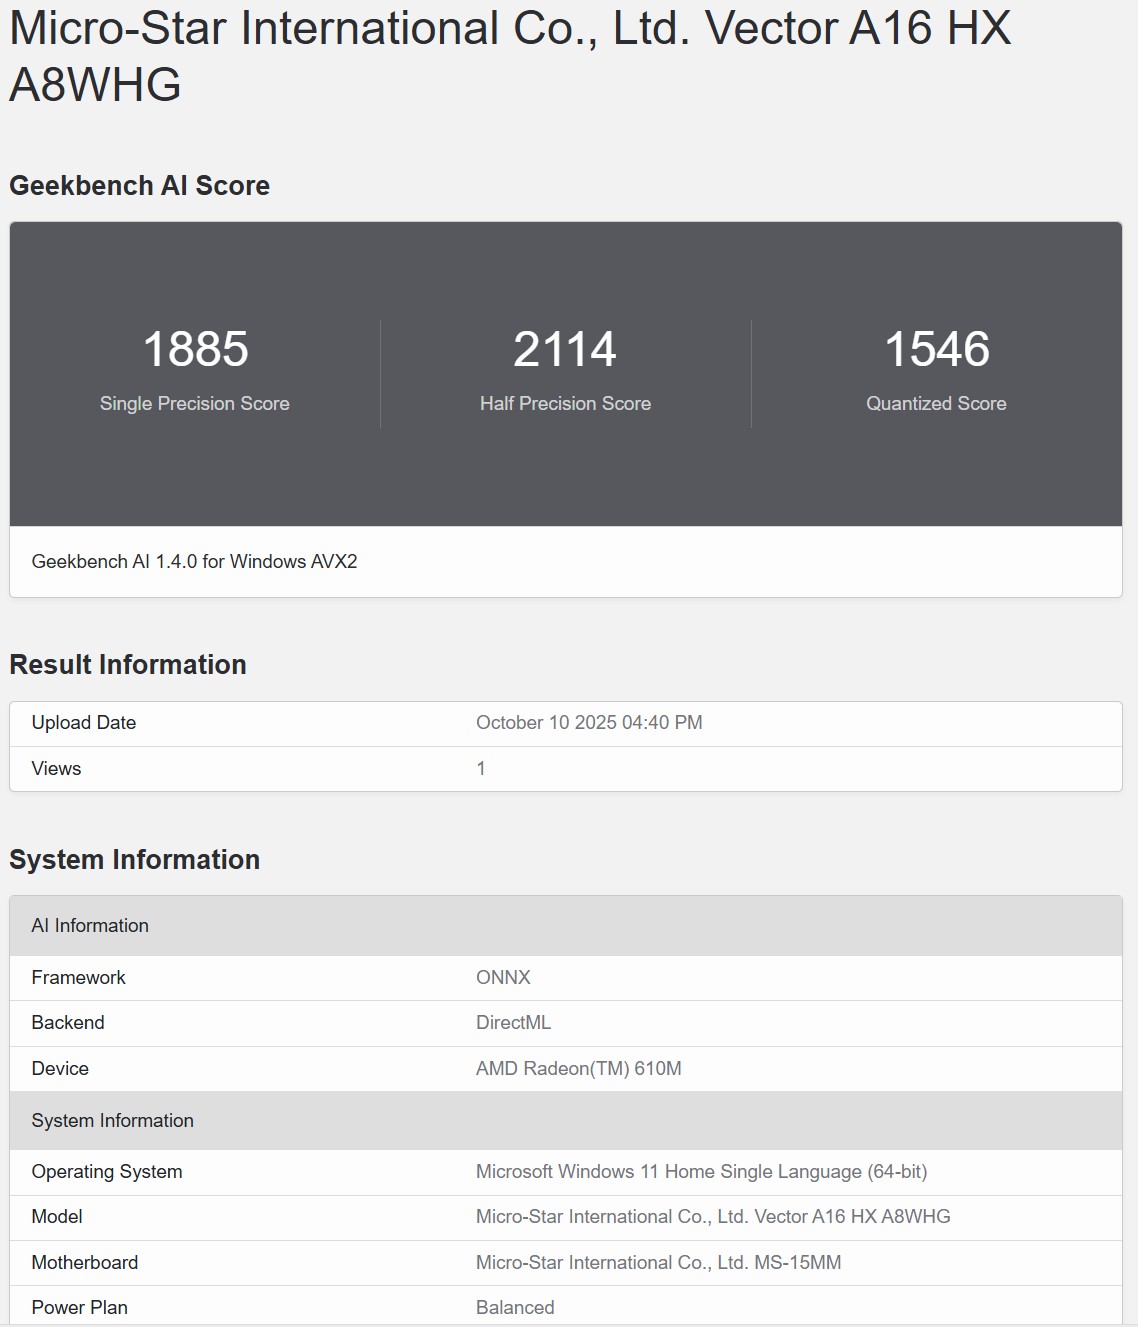The height and width of the screenshot is (1327, 1138).
Task: Select the 1885 single precision score number
Action: point(195,349)
